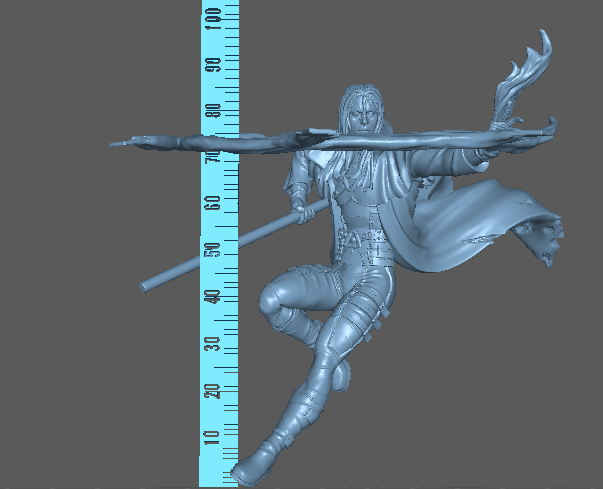
Task: Select the 10 mark on the ruler
Action: (x=213, y=436)
